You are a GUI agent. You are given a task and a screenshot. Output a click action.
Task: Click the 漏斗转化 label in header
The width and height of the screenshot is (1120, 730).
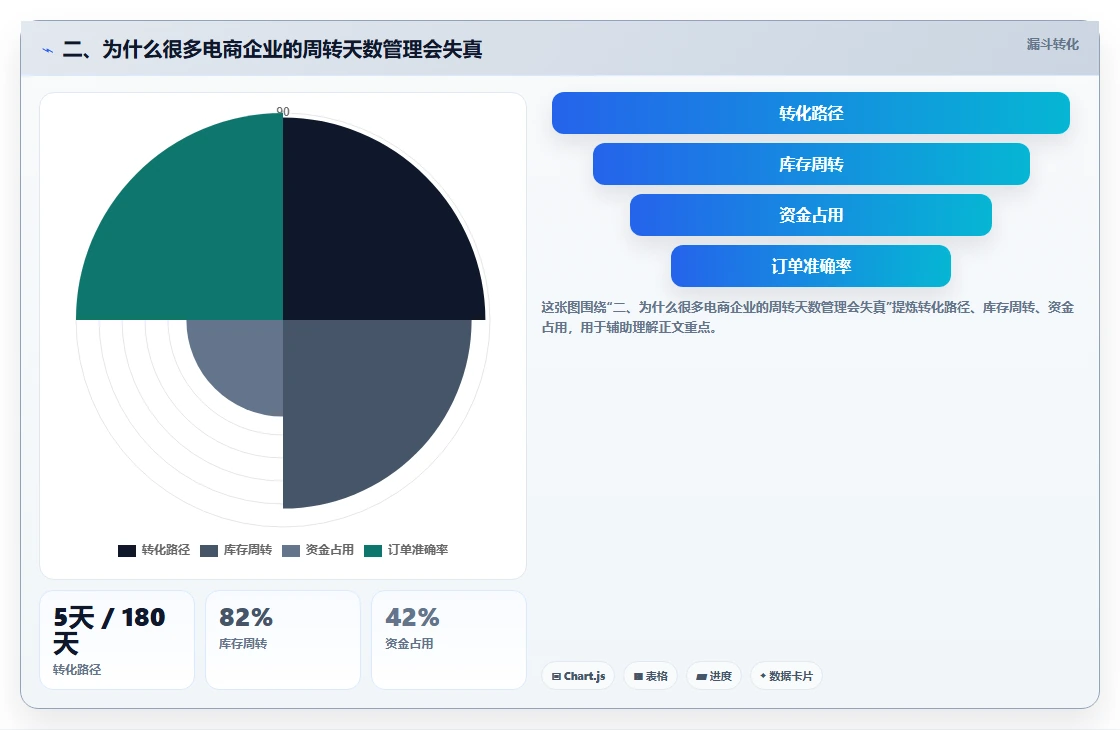[1052, 44]
